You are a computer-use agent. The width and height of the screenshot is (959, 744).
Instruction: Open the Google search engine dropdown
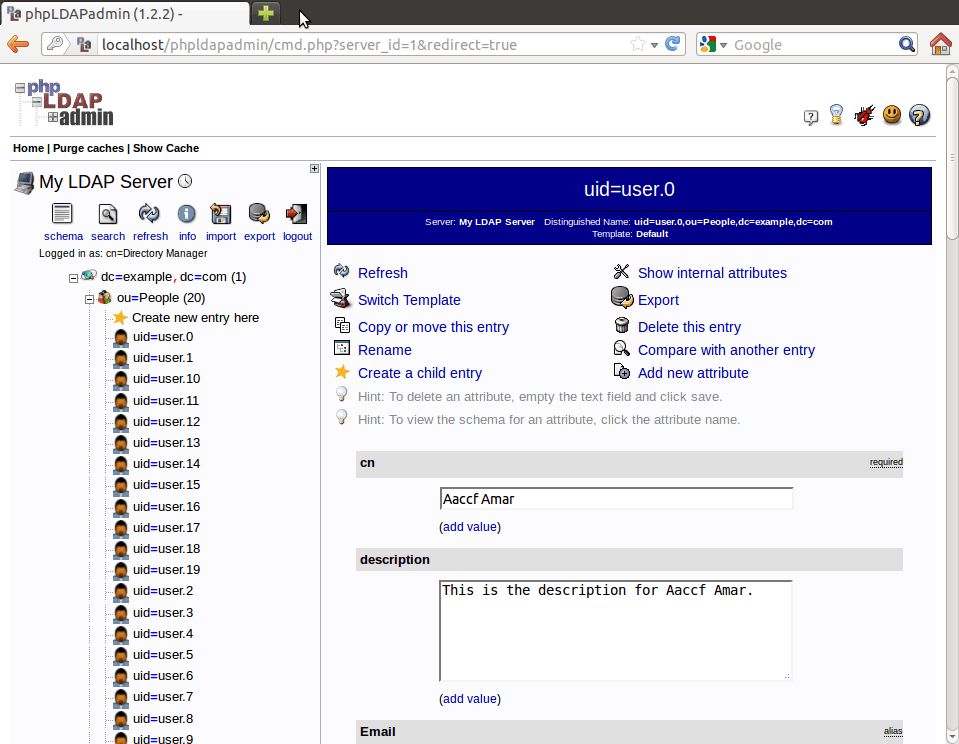(722, 44)
